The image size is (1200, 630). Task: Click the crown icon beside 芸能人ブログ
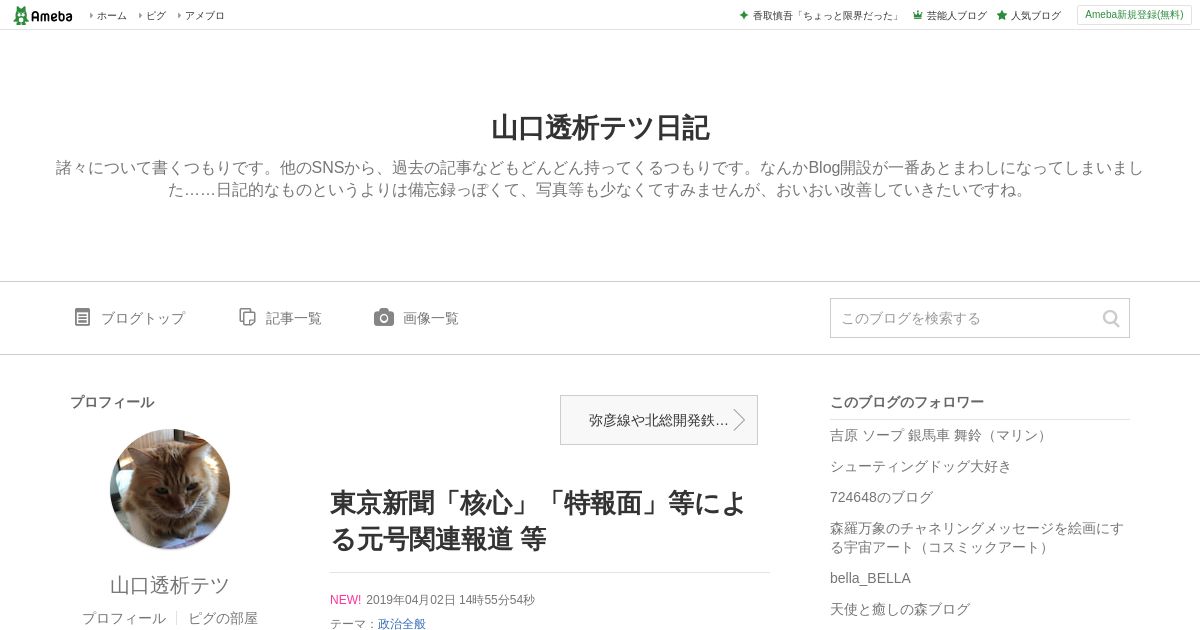point(917,16)
